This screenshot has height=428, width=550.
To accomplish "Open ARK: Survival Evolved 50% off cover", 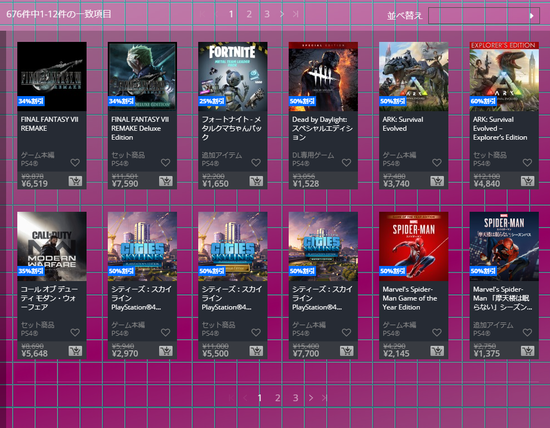I will tap(414, 76).
